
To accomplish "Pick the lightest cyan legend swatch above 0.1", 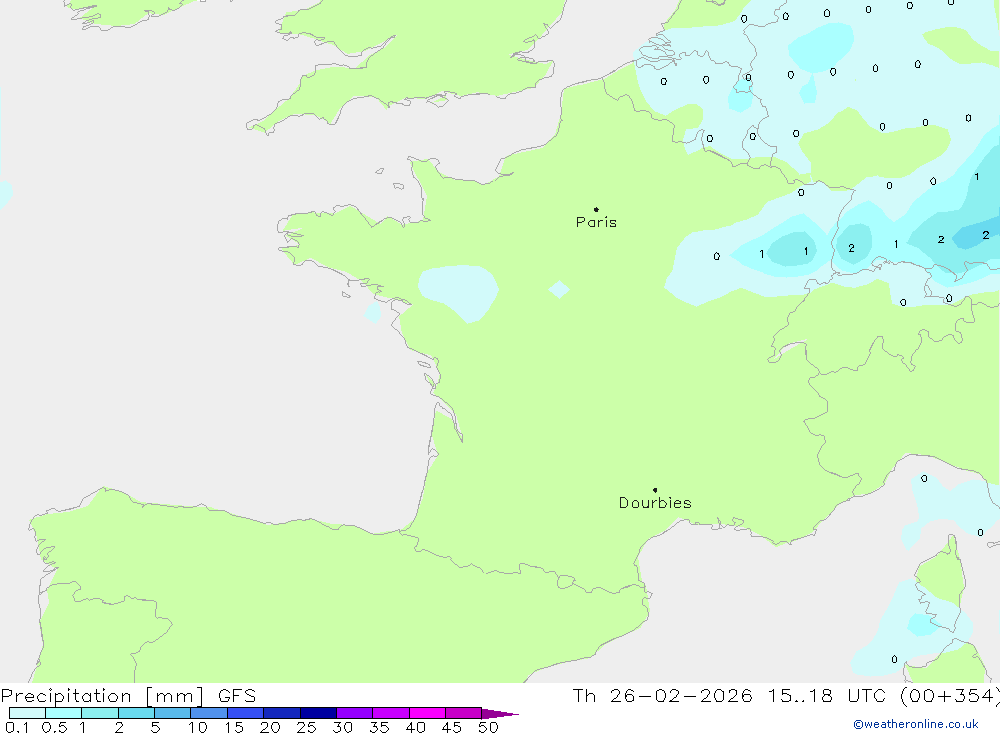I will tap(27, 713).
